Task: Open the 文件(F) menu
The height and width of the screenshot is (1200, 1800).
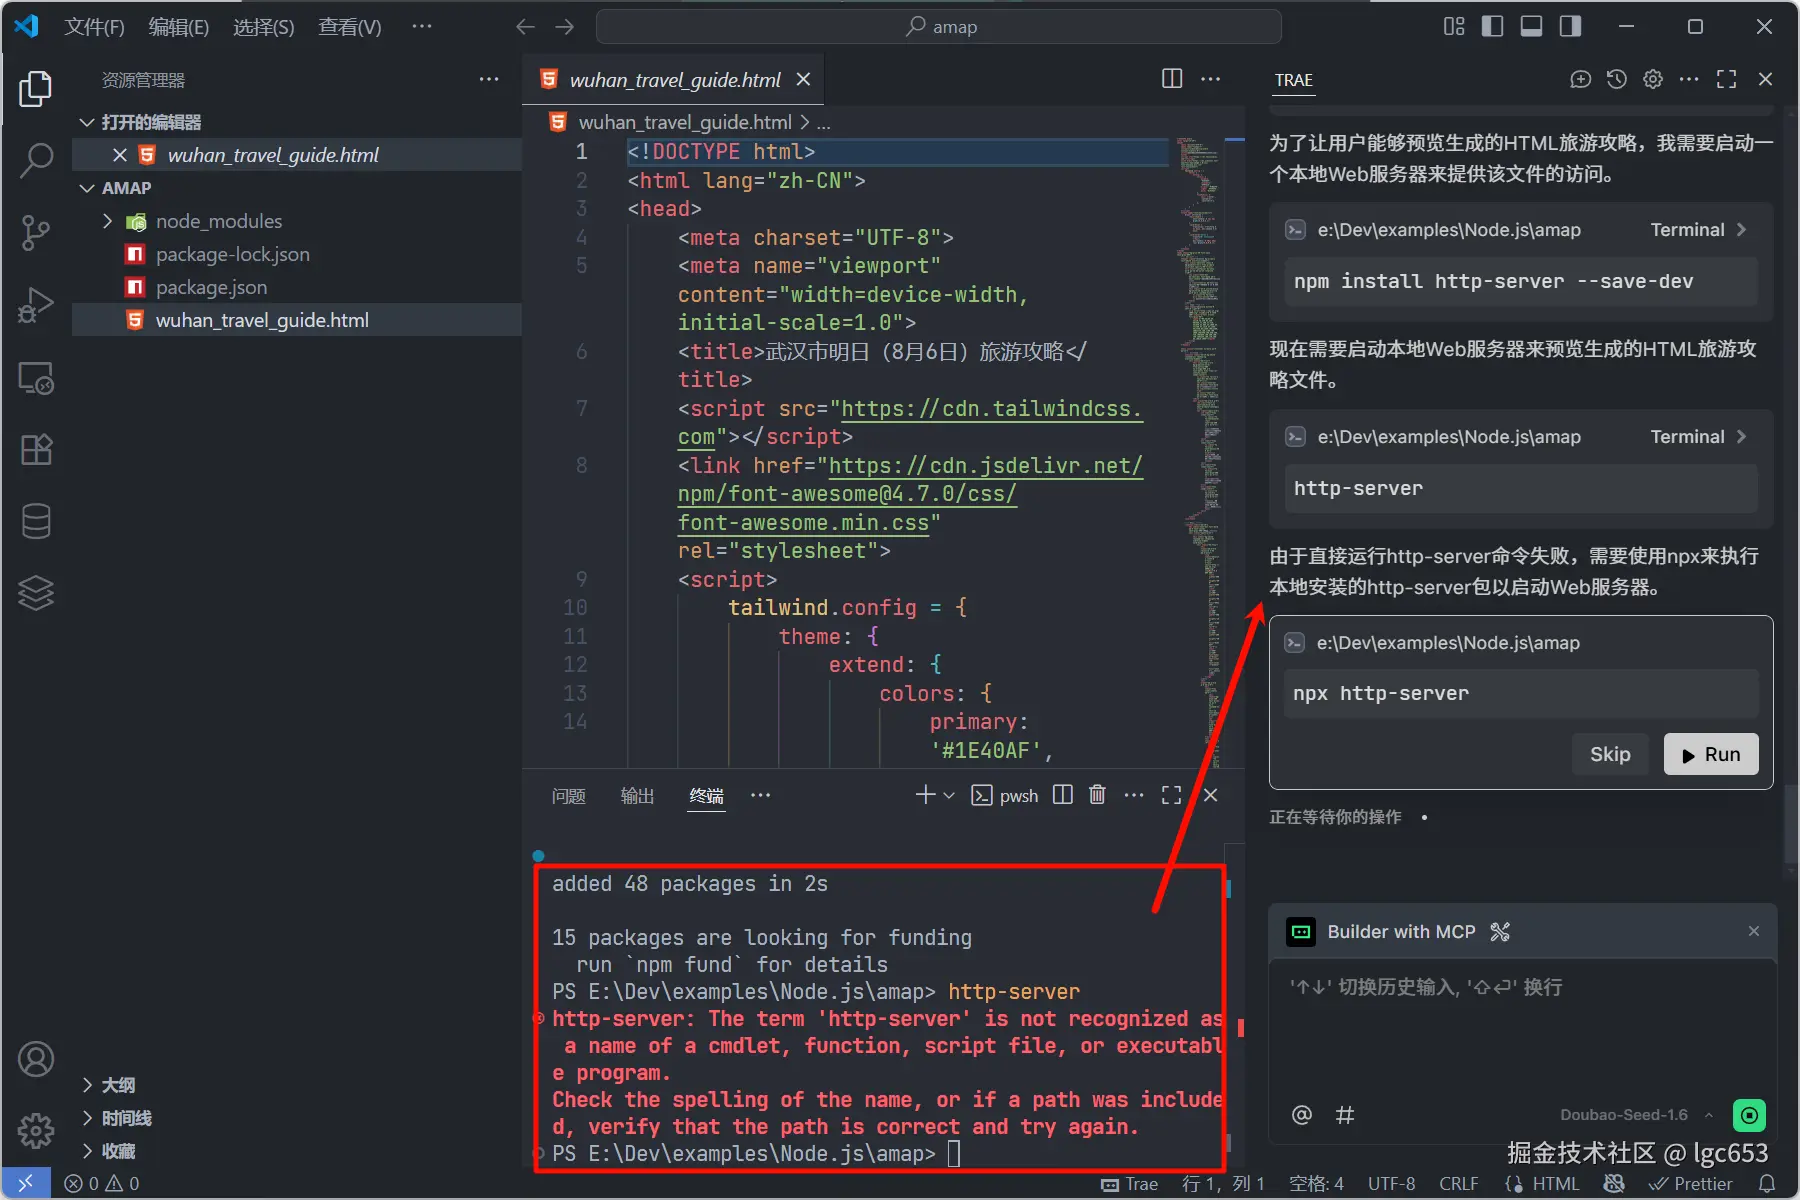Action: click(x=94, y=27)
